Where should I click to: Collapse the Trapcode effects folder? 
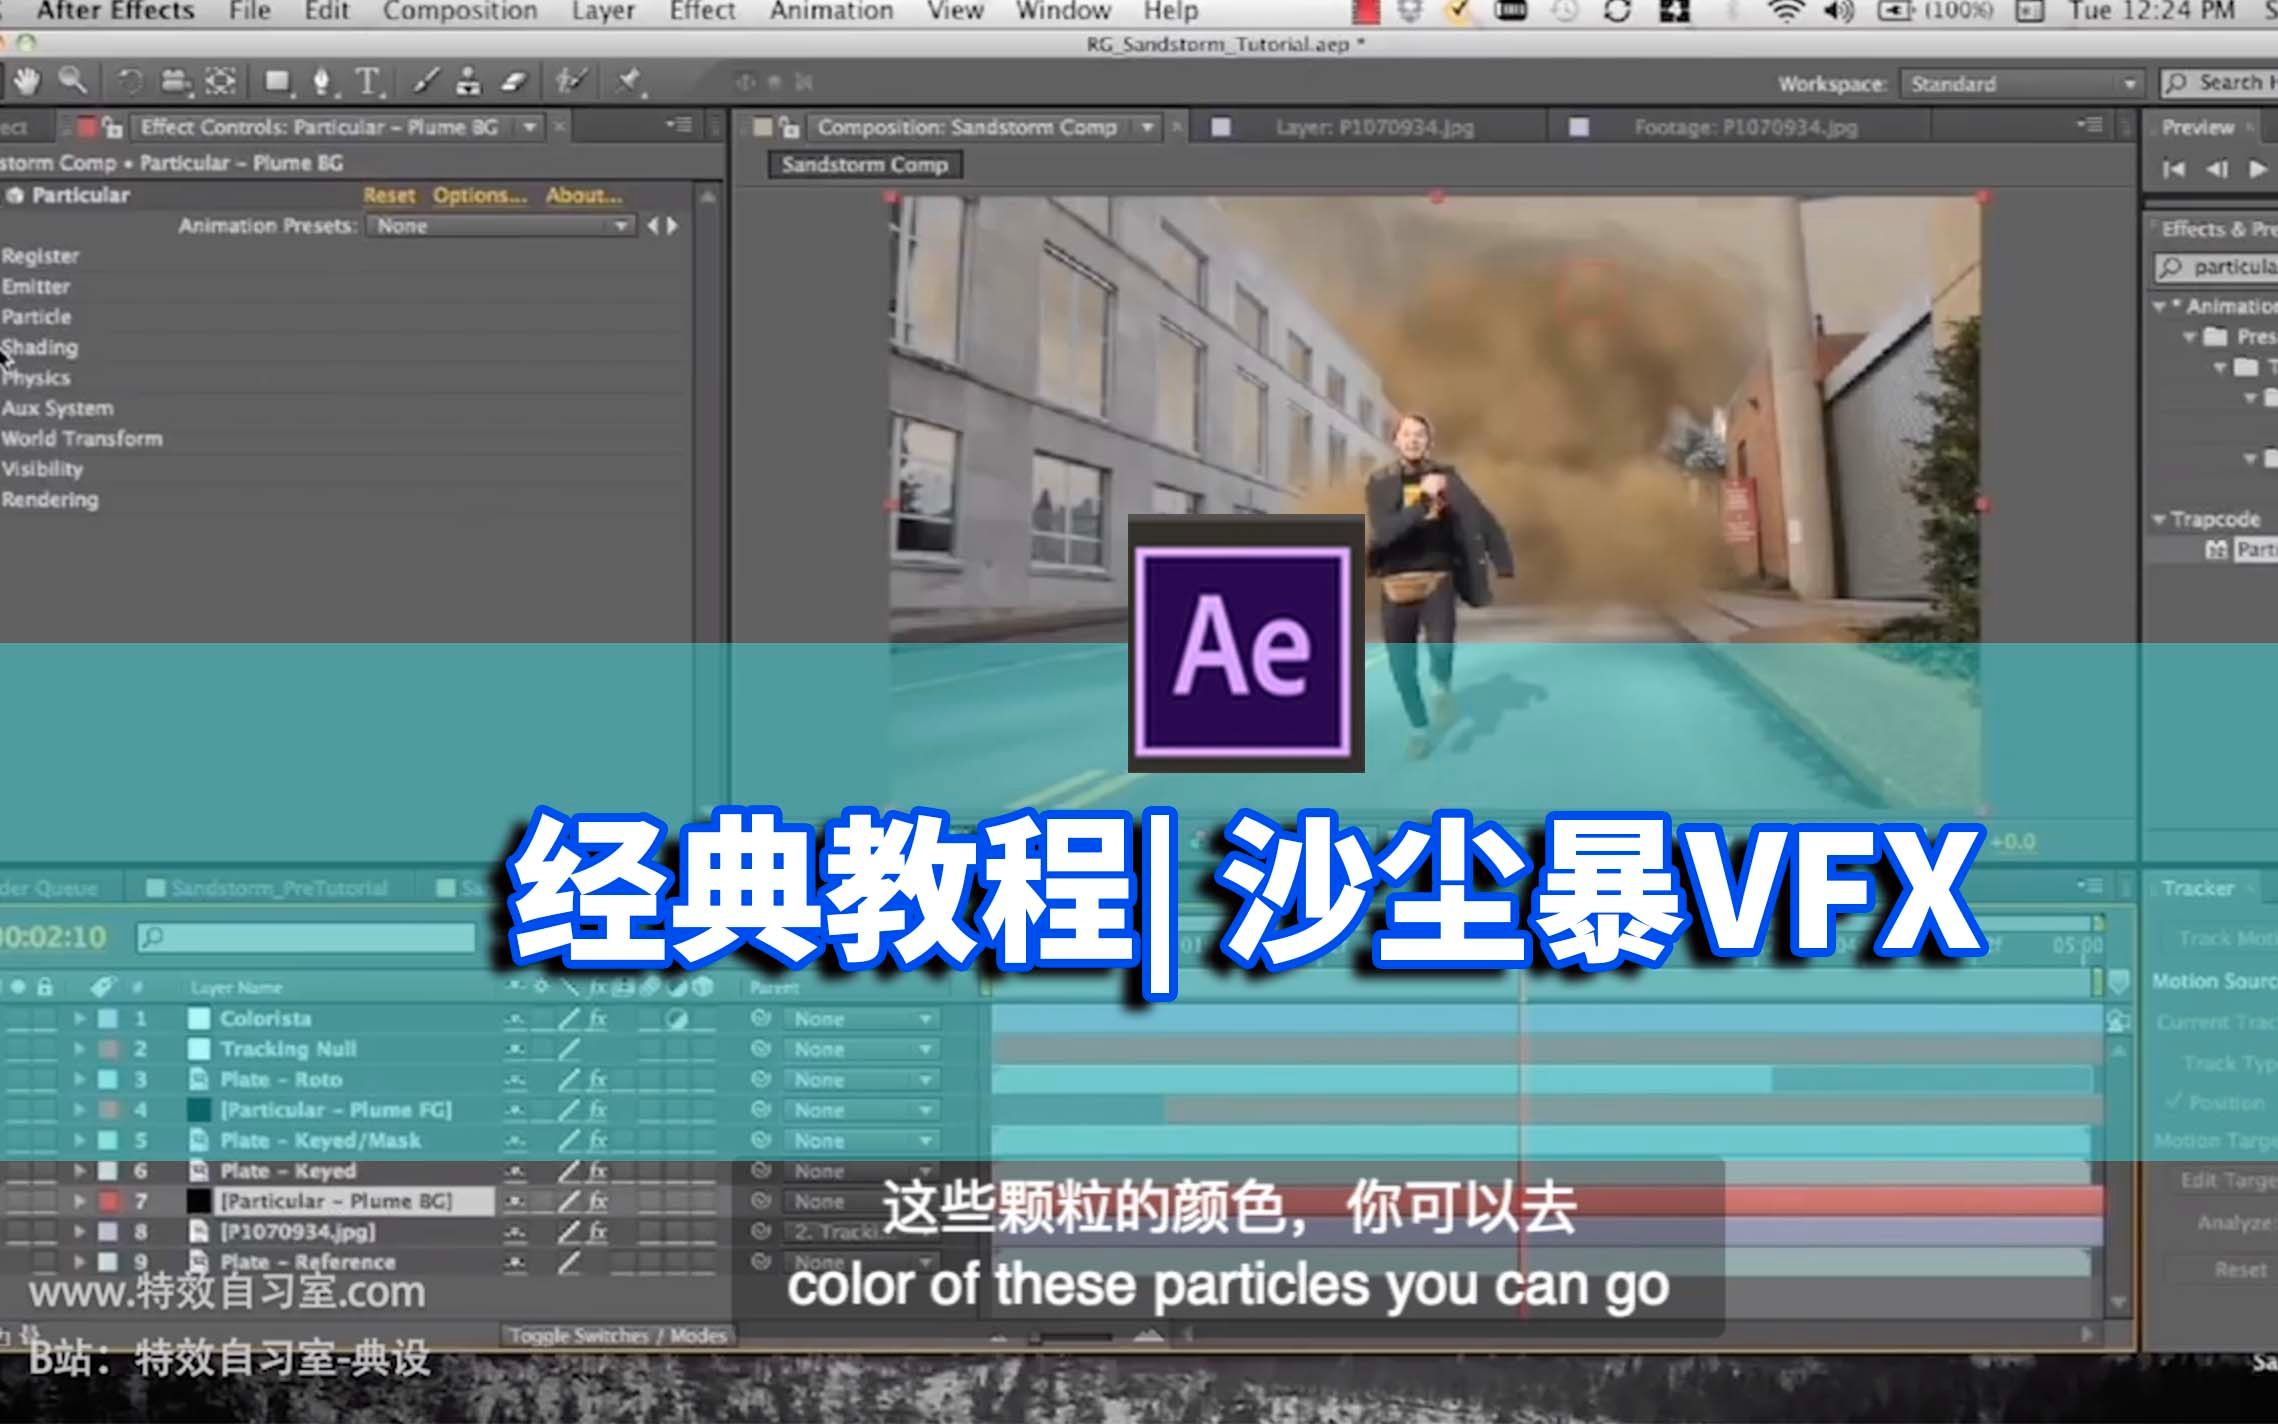coord(2158,520)
